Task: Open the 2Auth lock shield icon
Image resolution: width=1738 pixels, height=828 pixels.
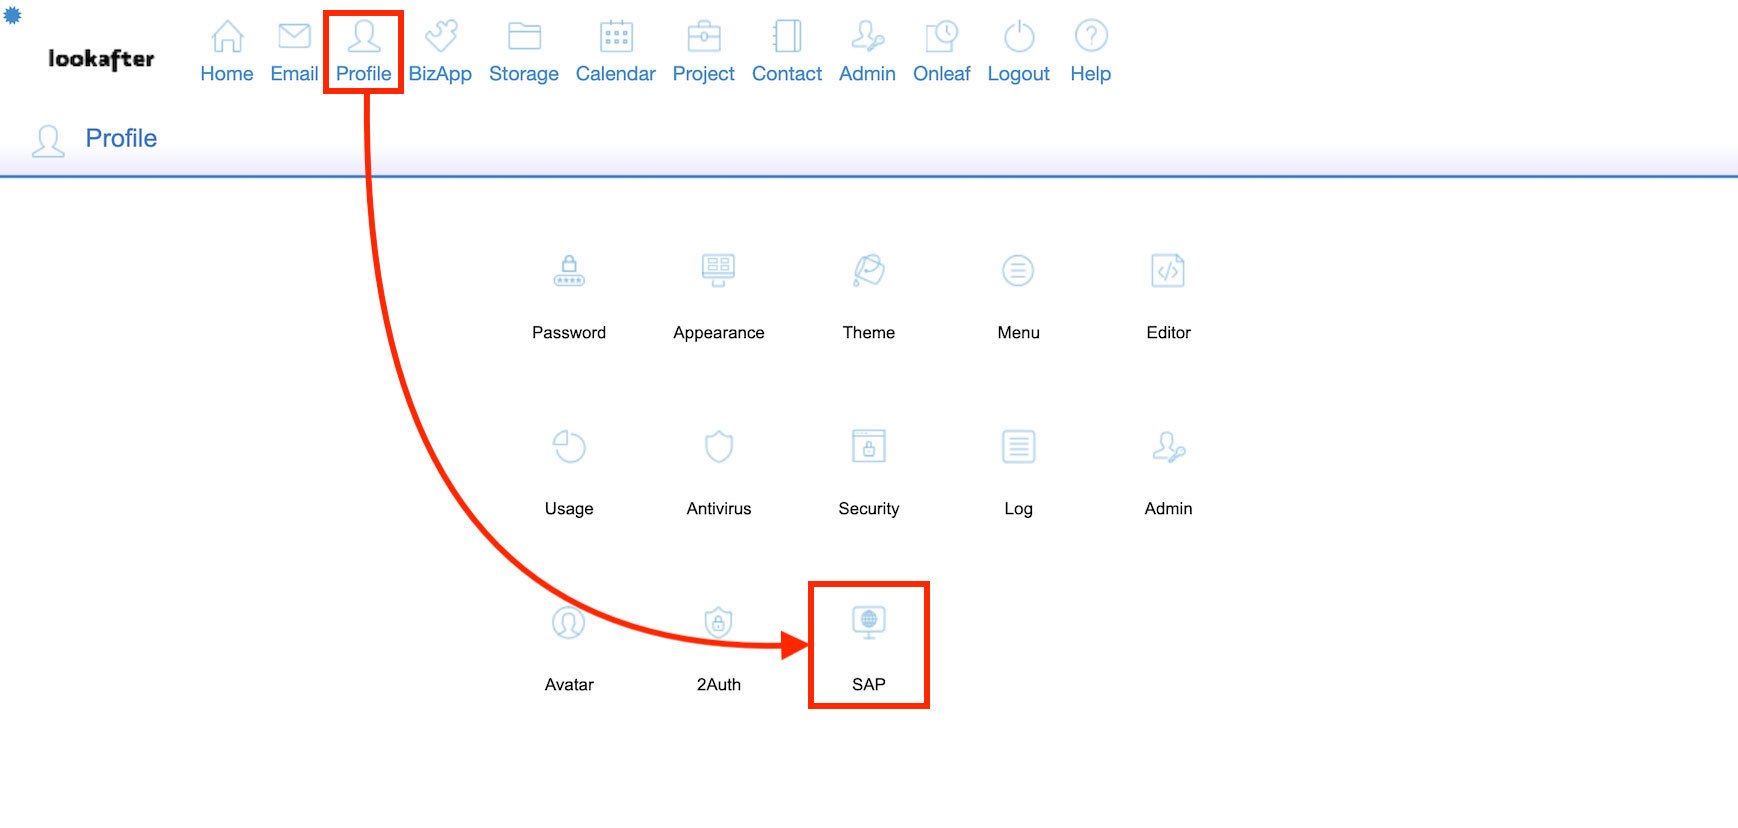Action: pos(718,623)
